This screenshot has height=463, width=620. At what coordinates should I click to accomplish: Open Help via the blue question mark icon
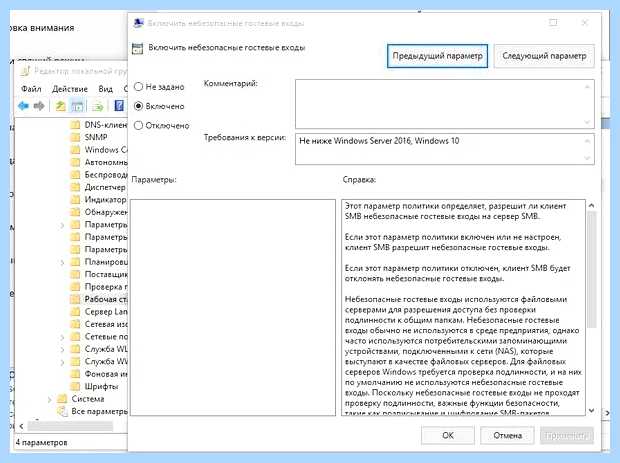pyautogui.click(x=119, y=106)
